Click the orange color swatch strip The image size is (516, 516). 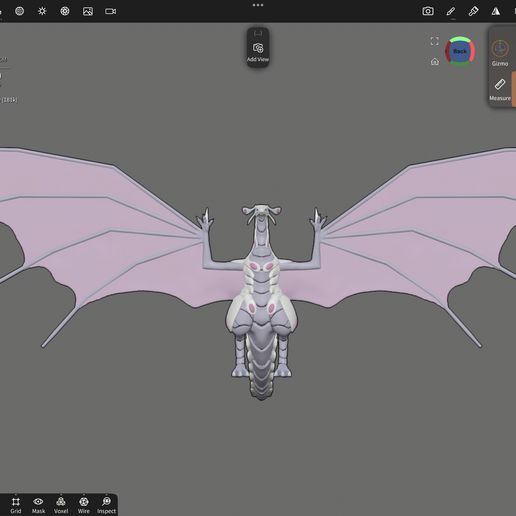(x=514, y=89)
